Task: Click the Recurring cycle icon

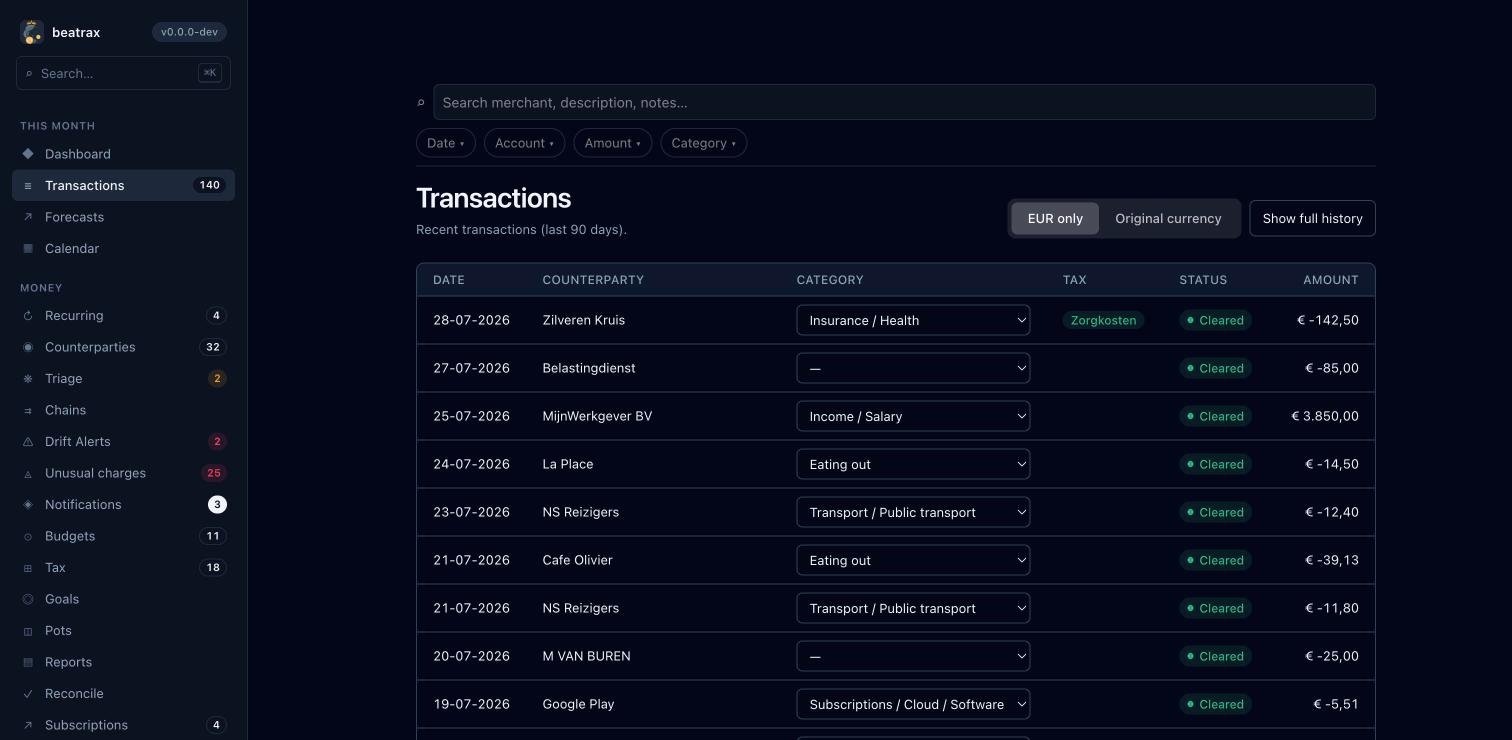Action: 28,316
